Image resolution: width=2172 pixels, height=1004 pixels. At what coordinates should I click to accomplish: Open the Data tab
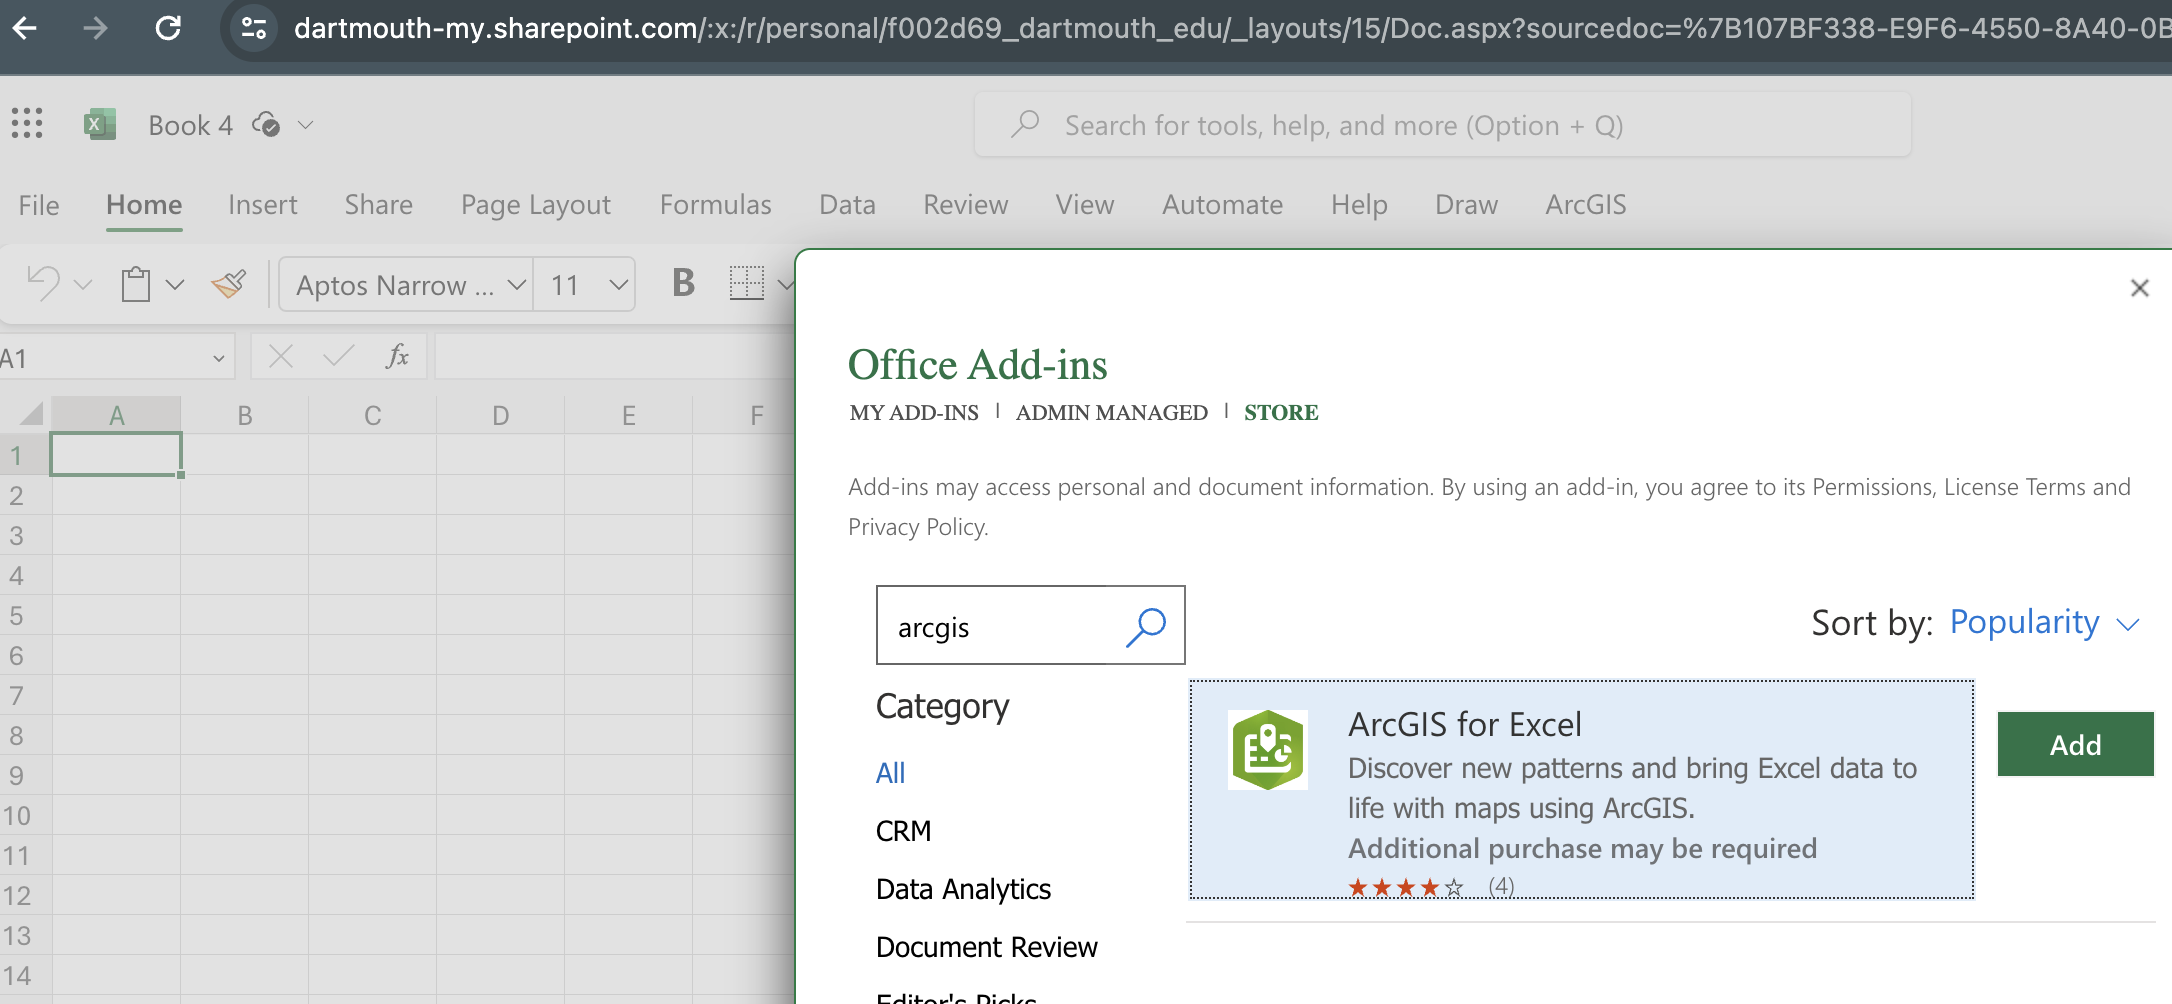(848, 205)
